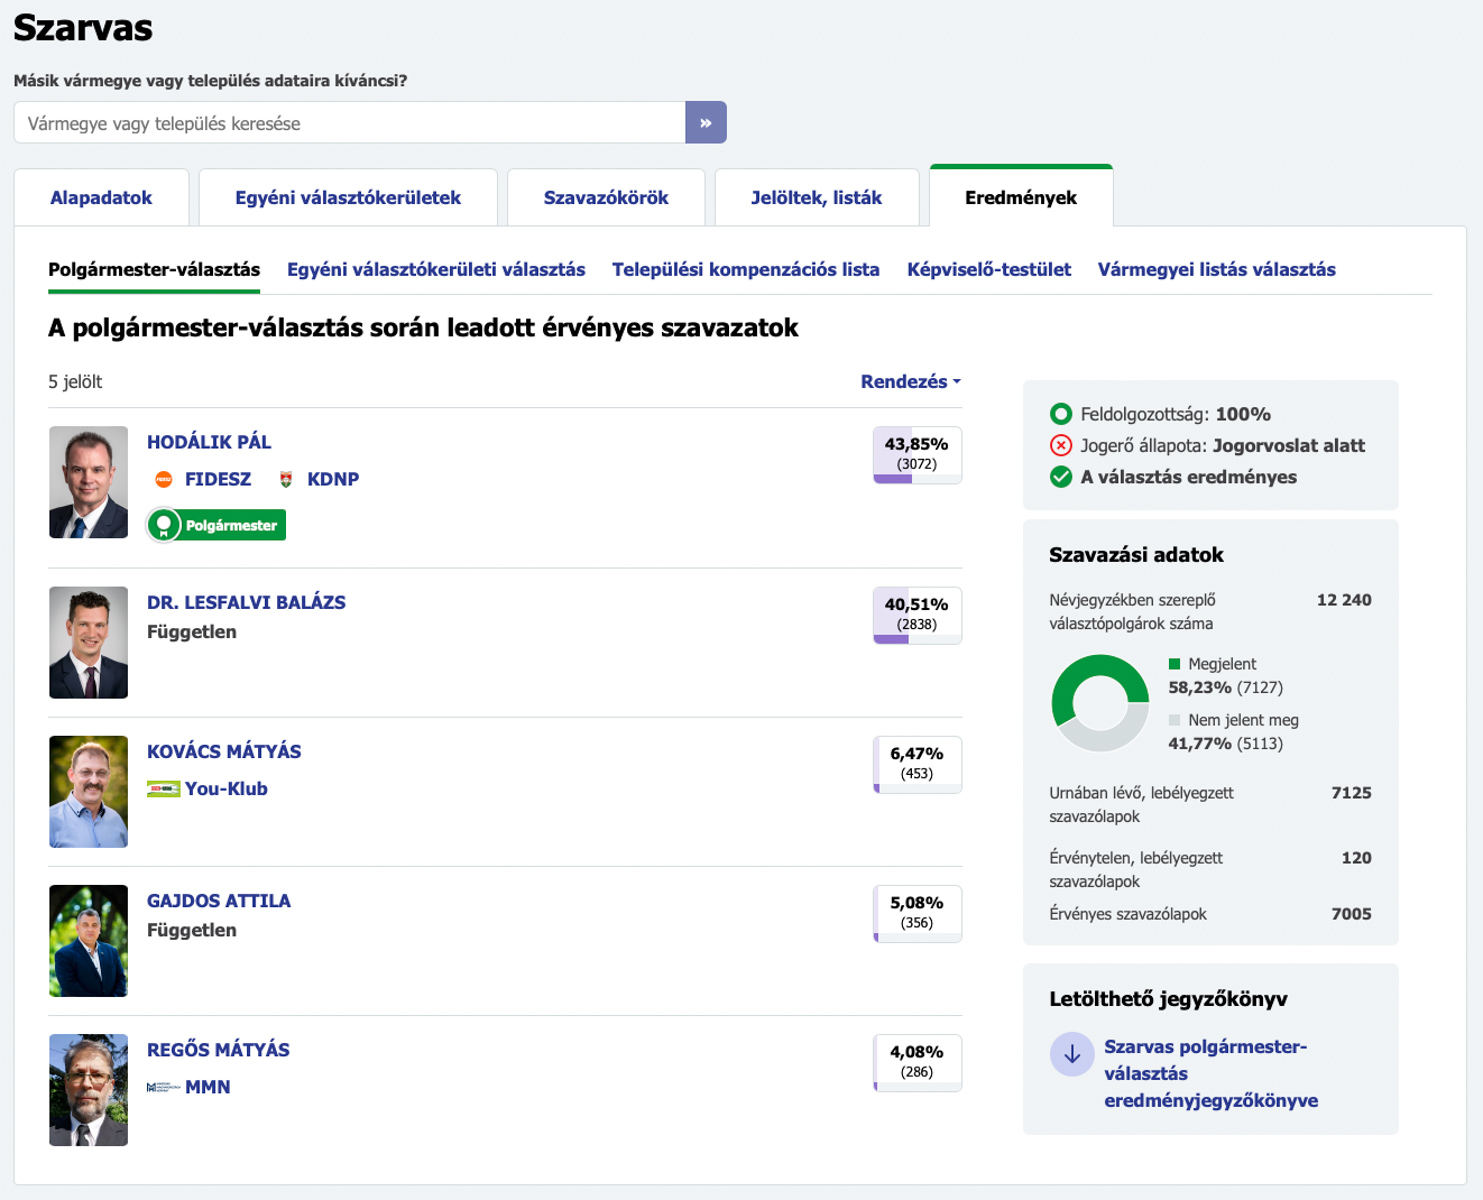1483x1200 pixels.
Task: Click Kovács Mátyás candidate photo
Action: [89, 792]
